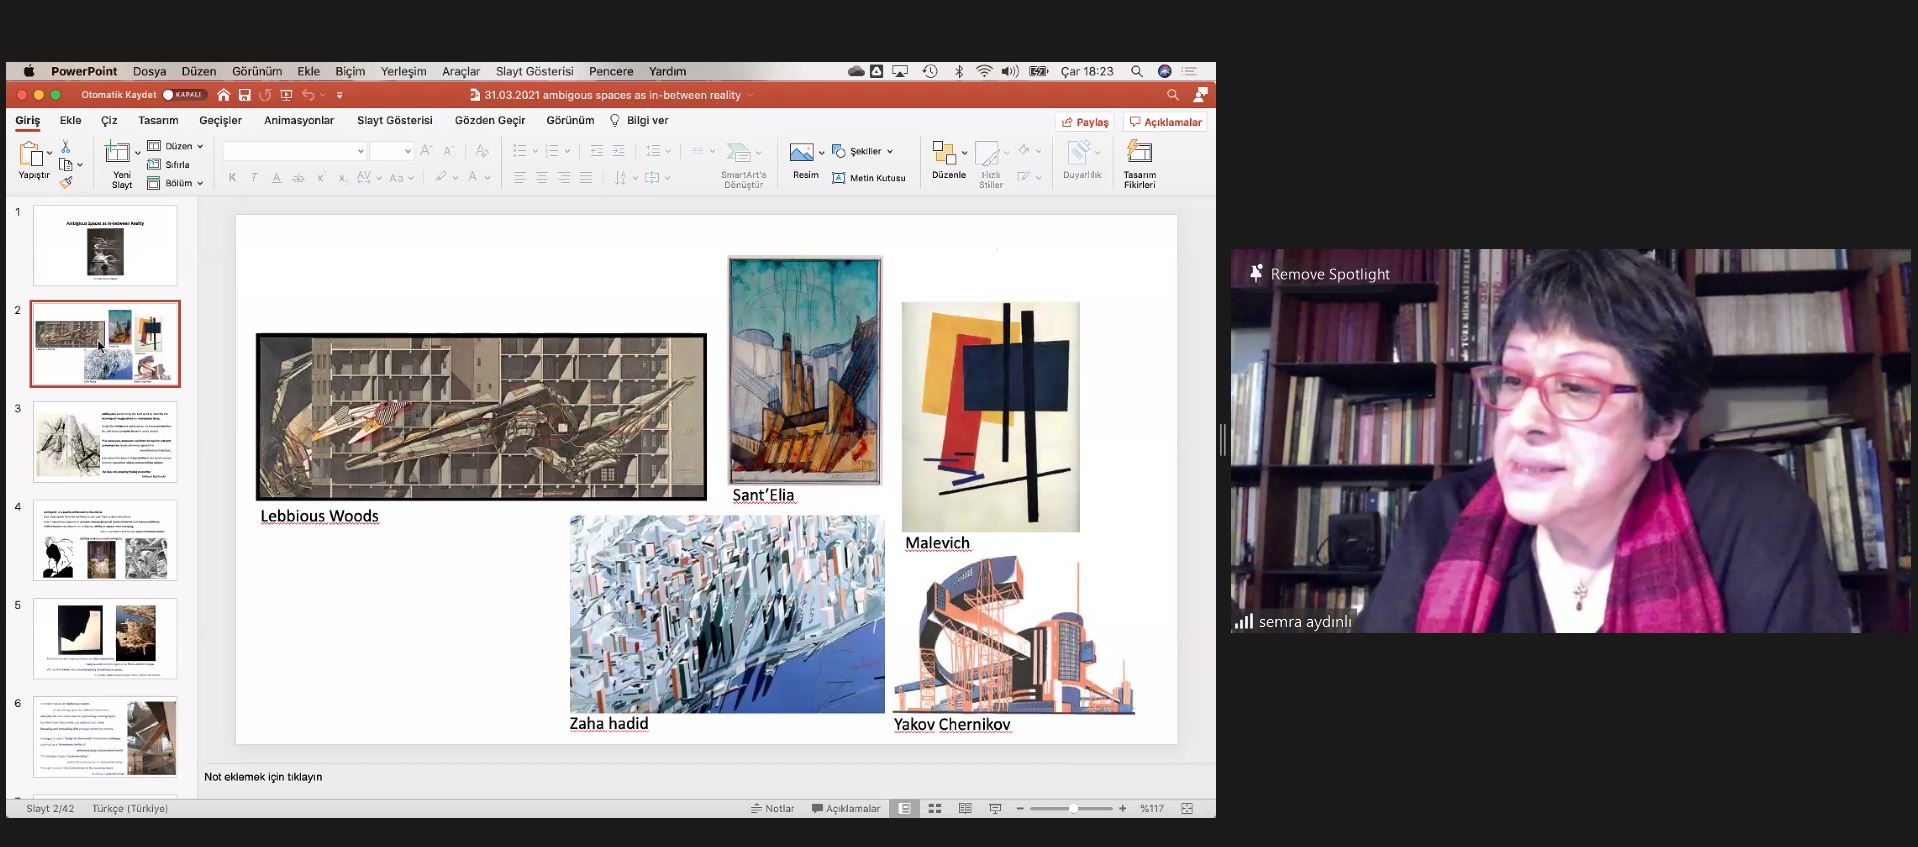Open the Biçim menu
Screen dimensions: 1918x847
click(x=350, y=71)
